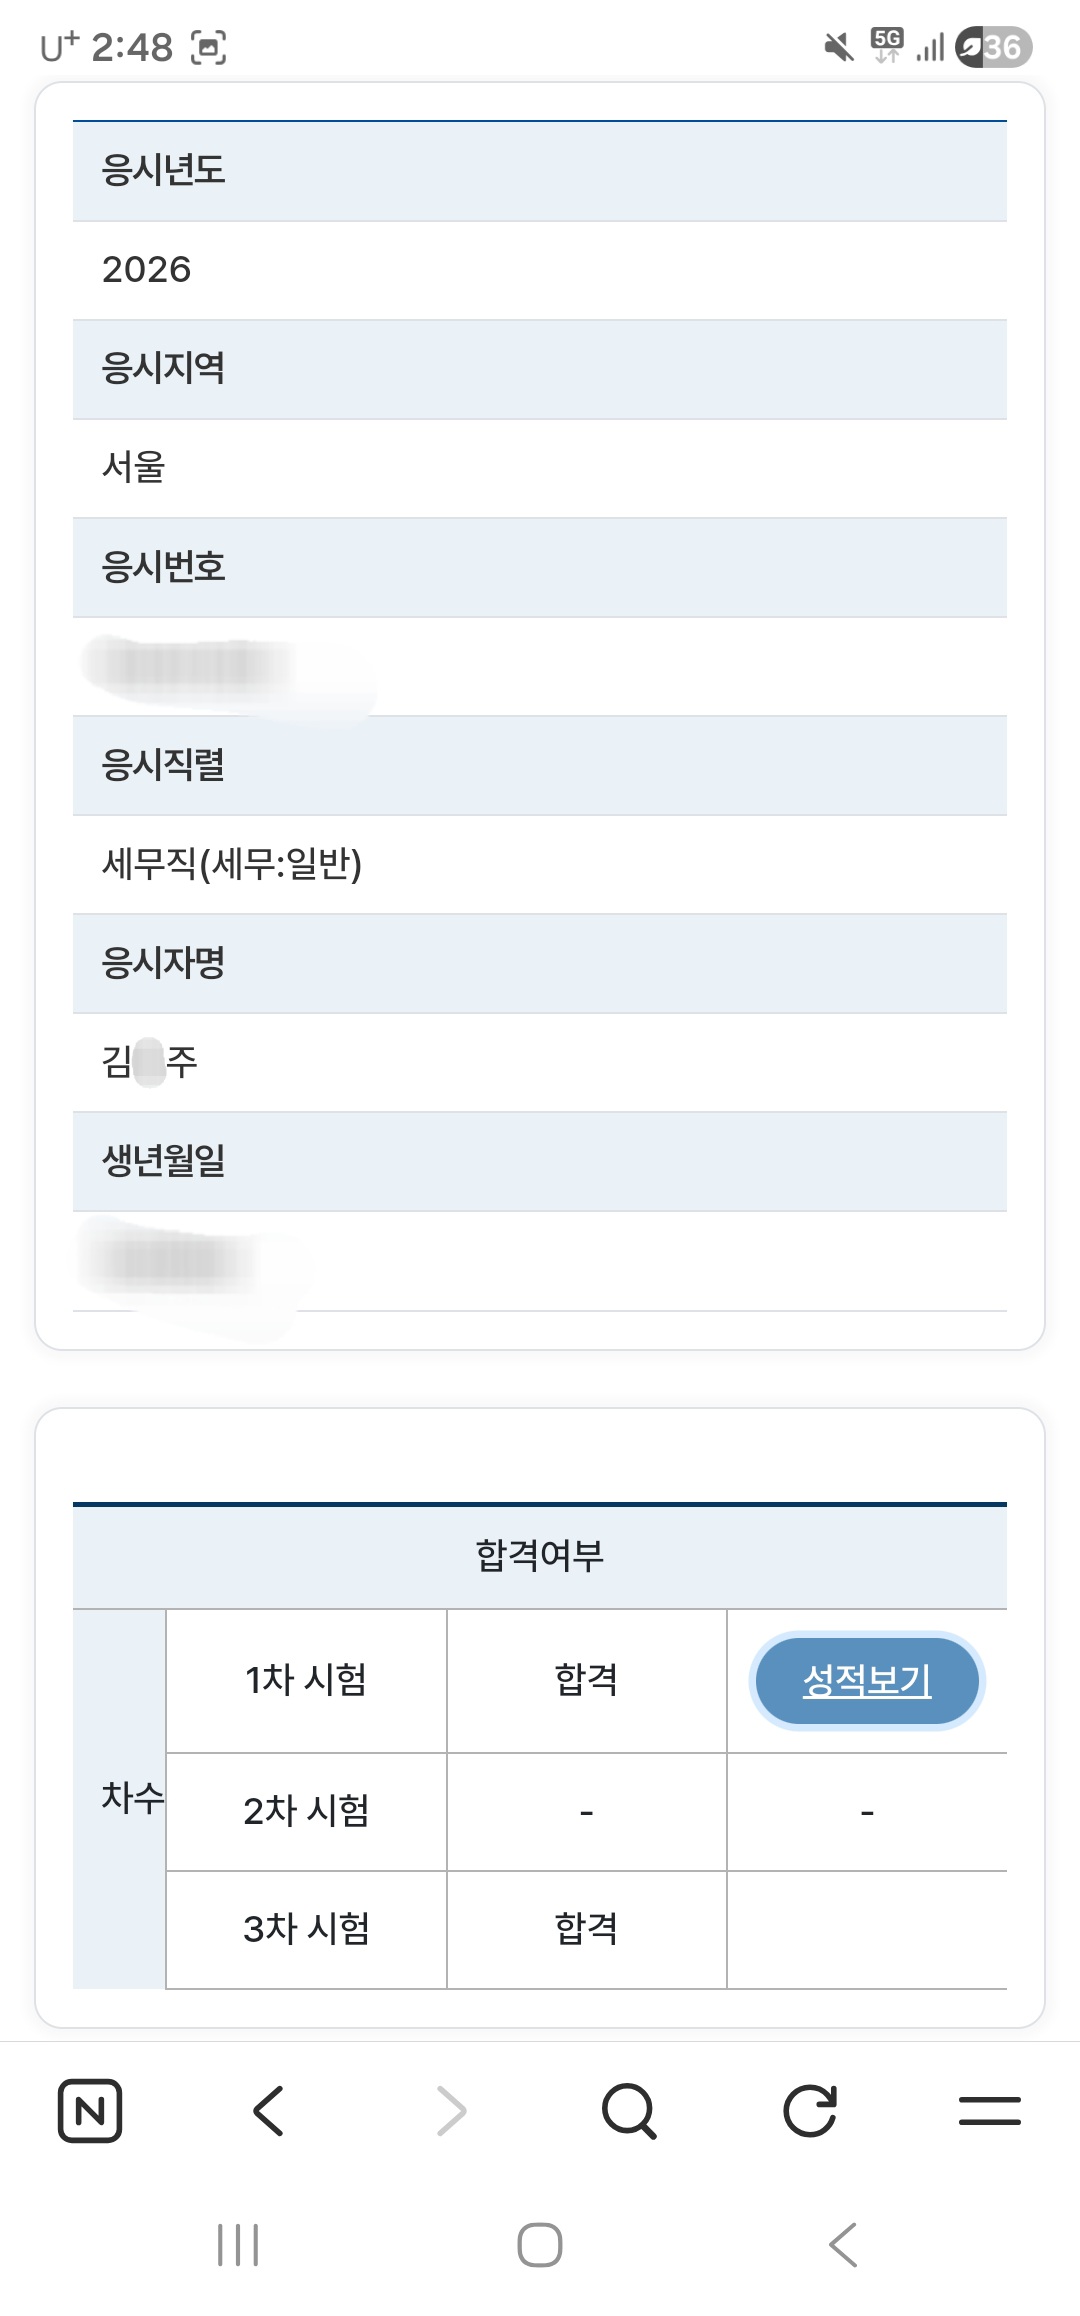Go back with the browser back arrow
This screenshot has width=1080, height=2316.
click(269, 2111)
